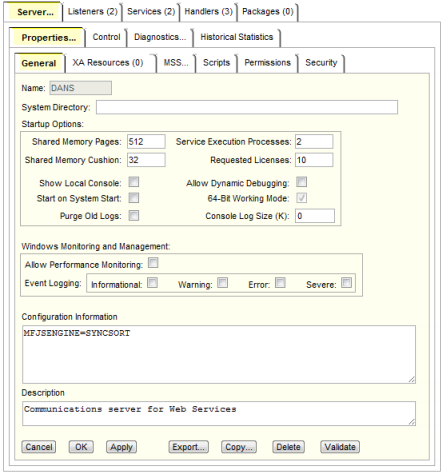This screenshot has height=473, width=442.
Task: Click the 64-Bit Working Mode checkbox
Action: [302, 198]
